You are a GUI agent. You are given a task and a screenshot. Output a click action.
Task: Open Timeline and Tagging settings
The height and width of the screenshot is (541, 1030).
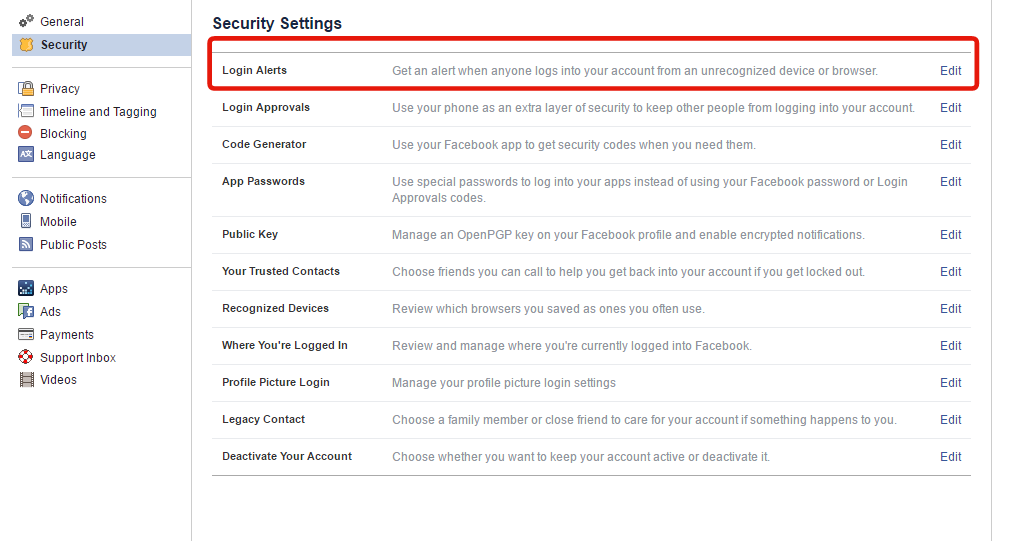[98, 112]
